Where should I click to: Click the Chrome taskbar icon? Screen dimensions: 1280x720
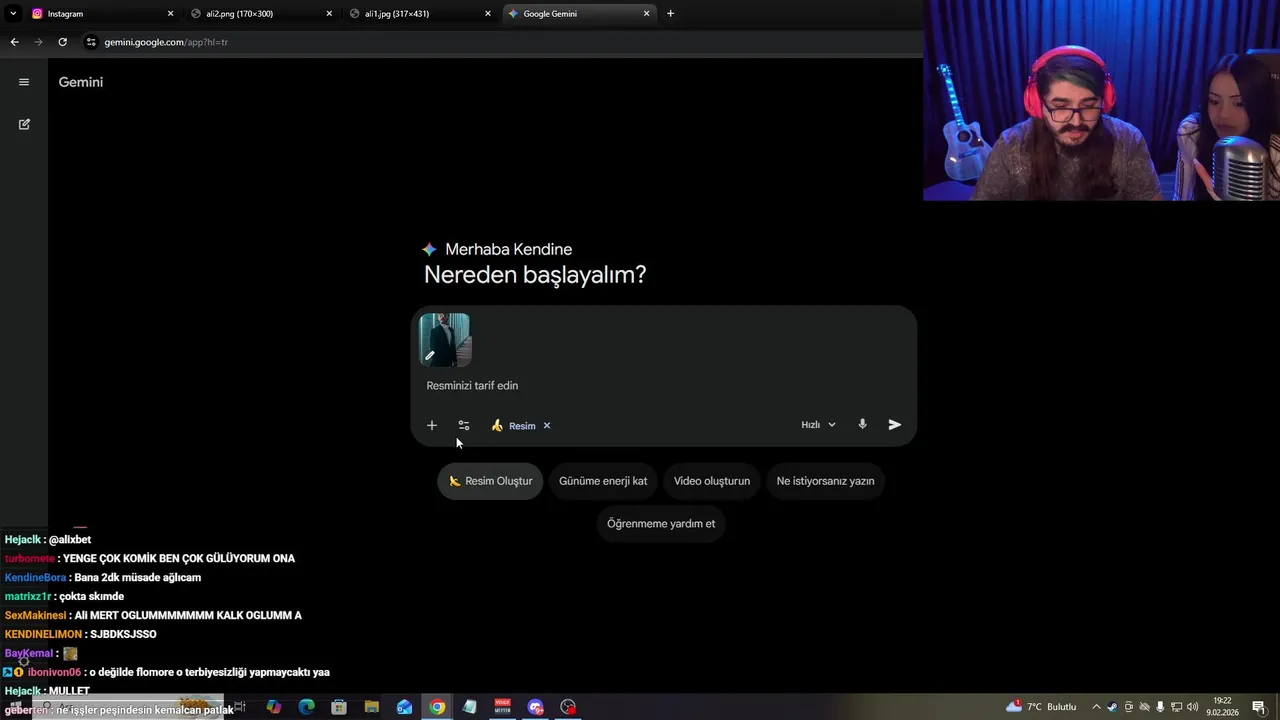point(437,707)
